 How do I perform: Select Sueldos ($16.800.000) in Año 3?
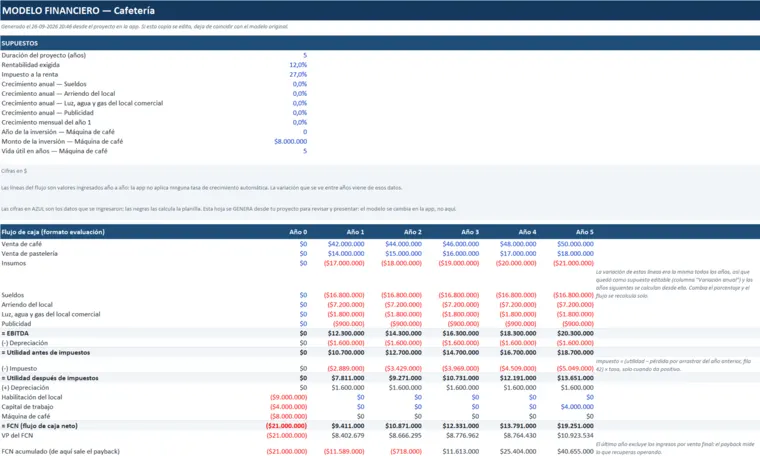point(459,295)
